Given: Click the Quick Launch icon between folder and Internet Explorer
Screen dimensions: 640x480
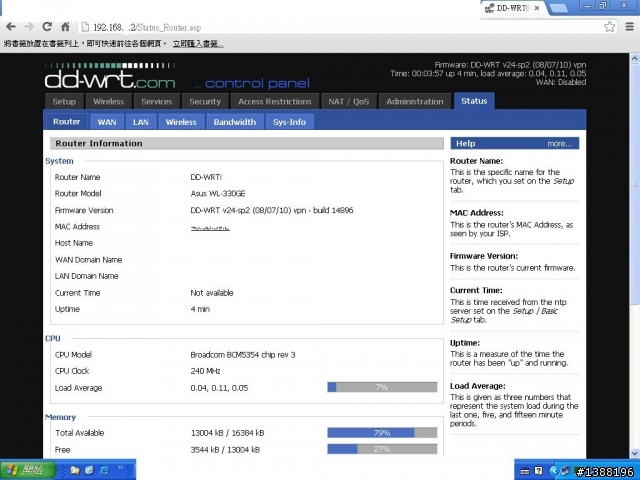Looking at the screenshot, I should [x=90, y=470].
